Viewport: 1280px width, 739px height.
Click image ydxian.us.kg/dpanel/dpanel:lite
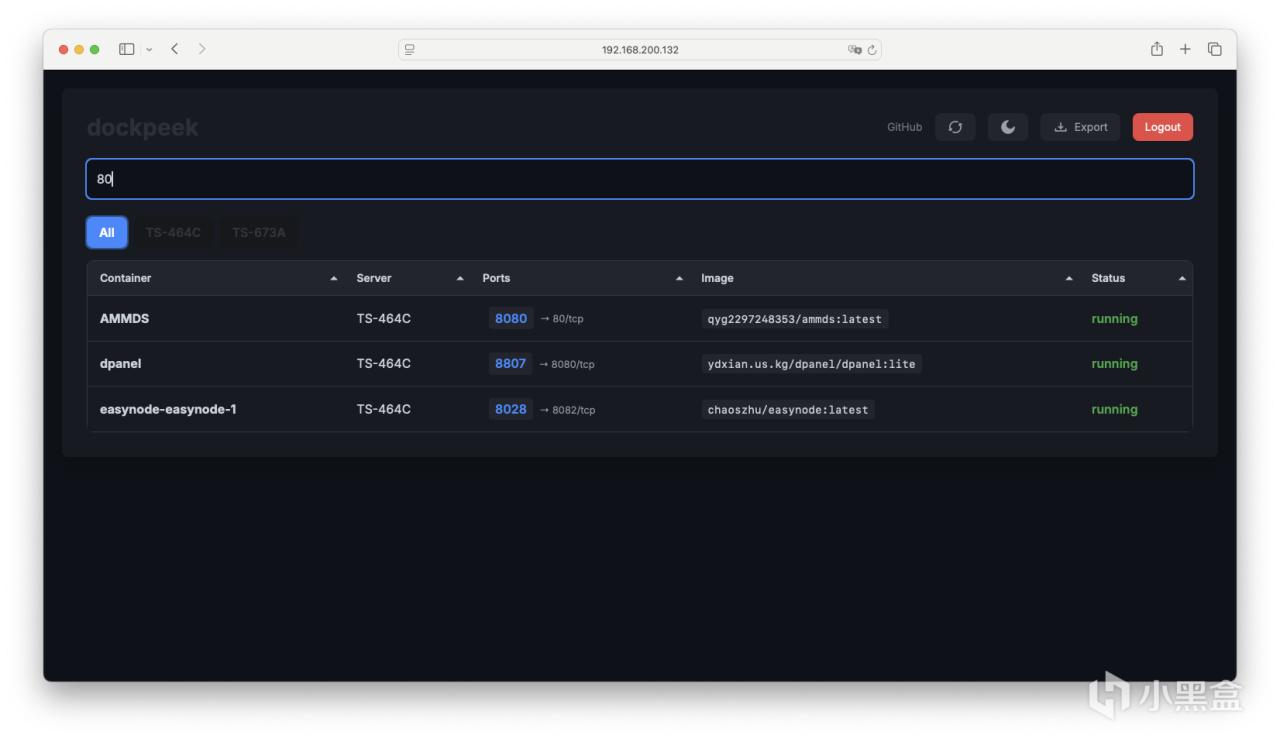(x=812, y=364)
